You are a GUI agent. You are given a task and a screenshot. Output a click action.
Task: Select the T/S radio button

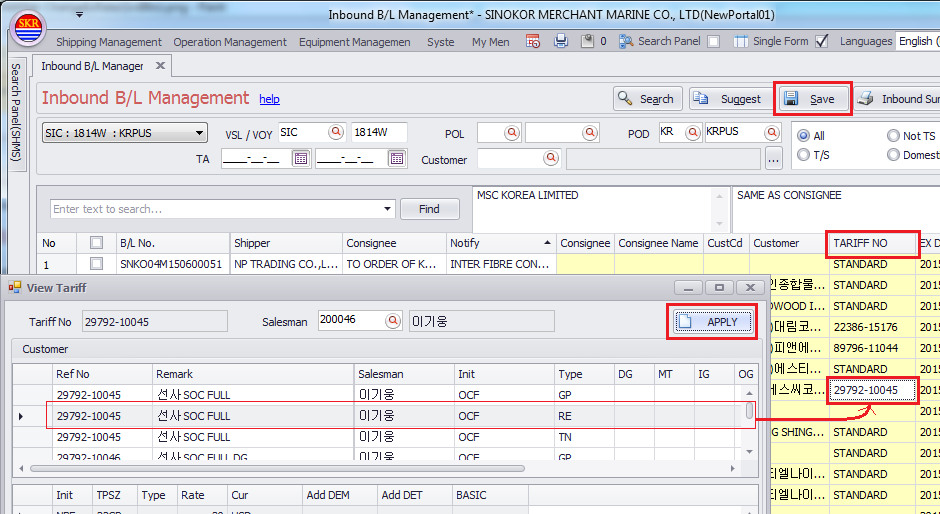[x=803, y=155]
